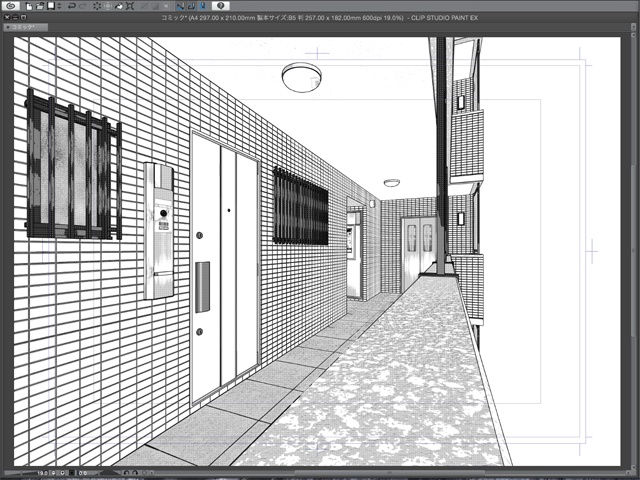Screen dimensions: 640x480
Task: Click the Open file folder icon
Action: coord(40,6)
